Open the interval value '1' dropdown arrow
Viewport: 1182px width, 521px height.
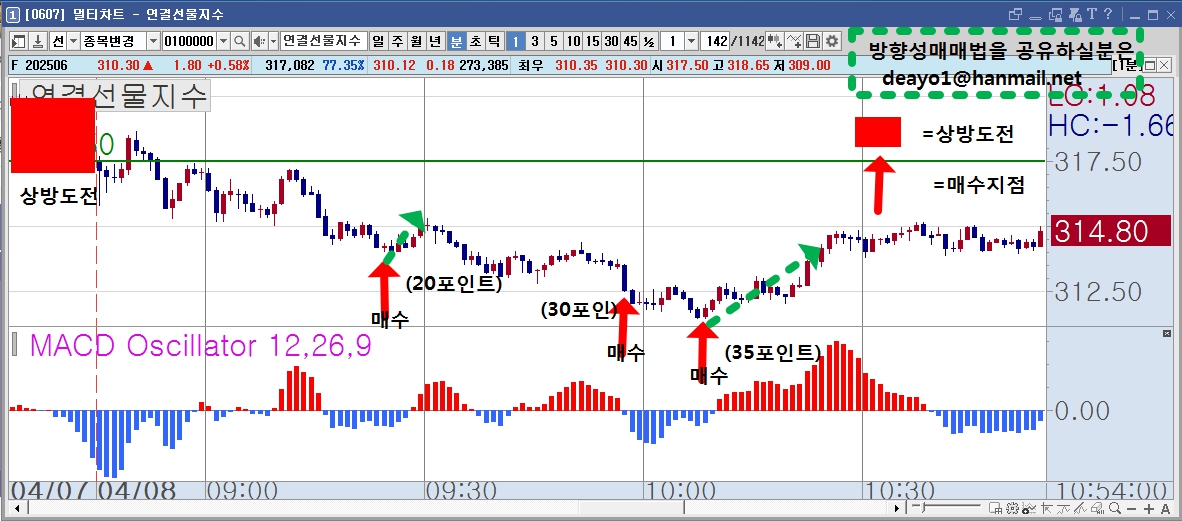[x=691, y=41]
